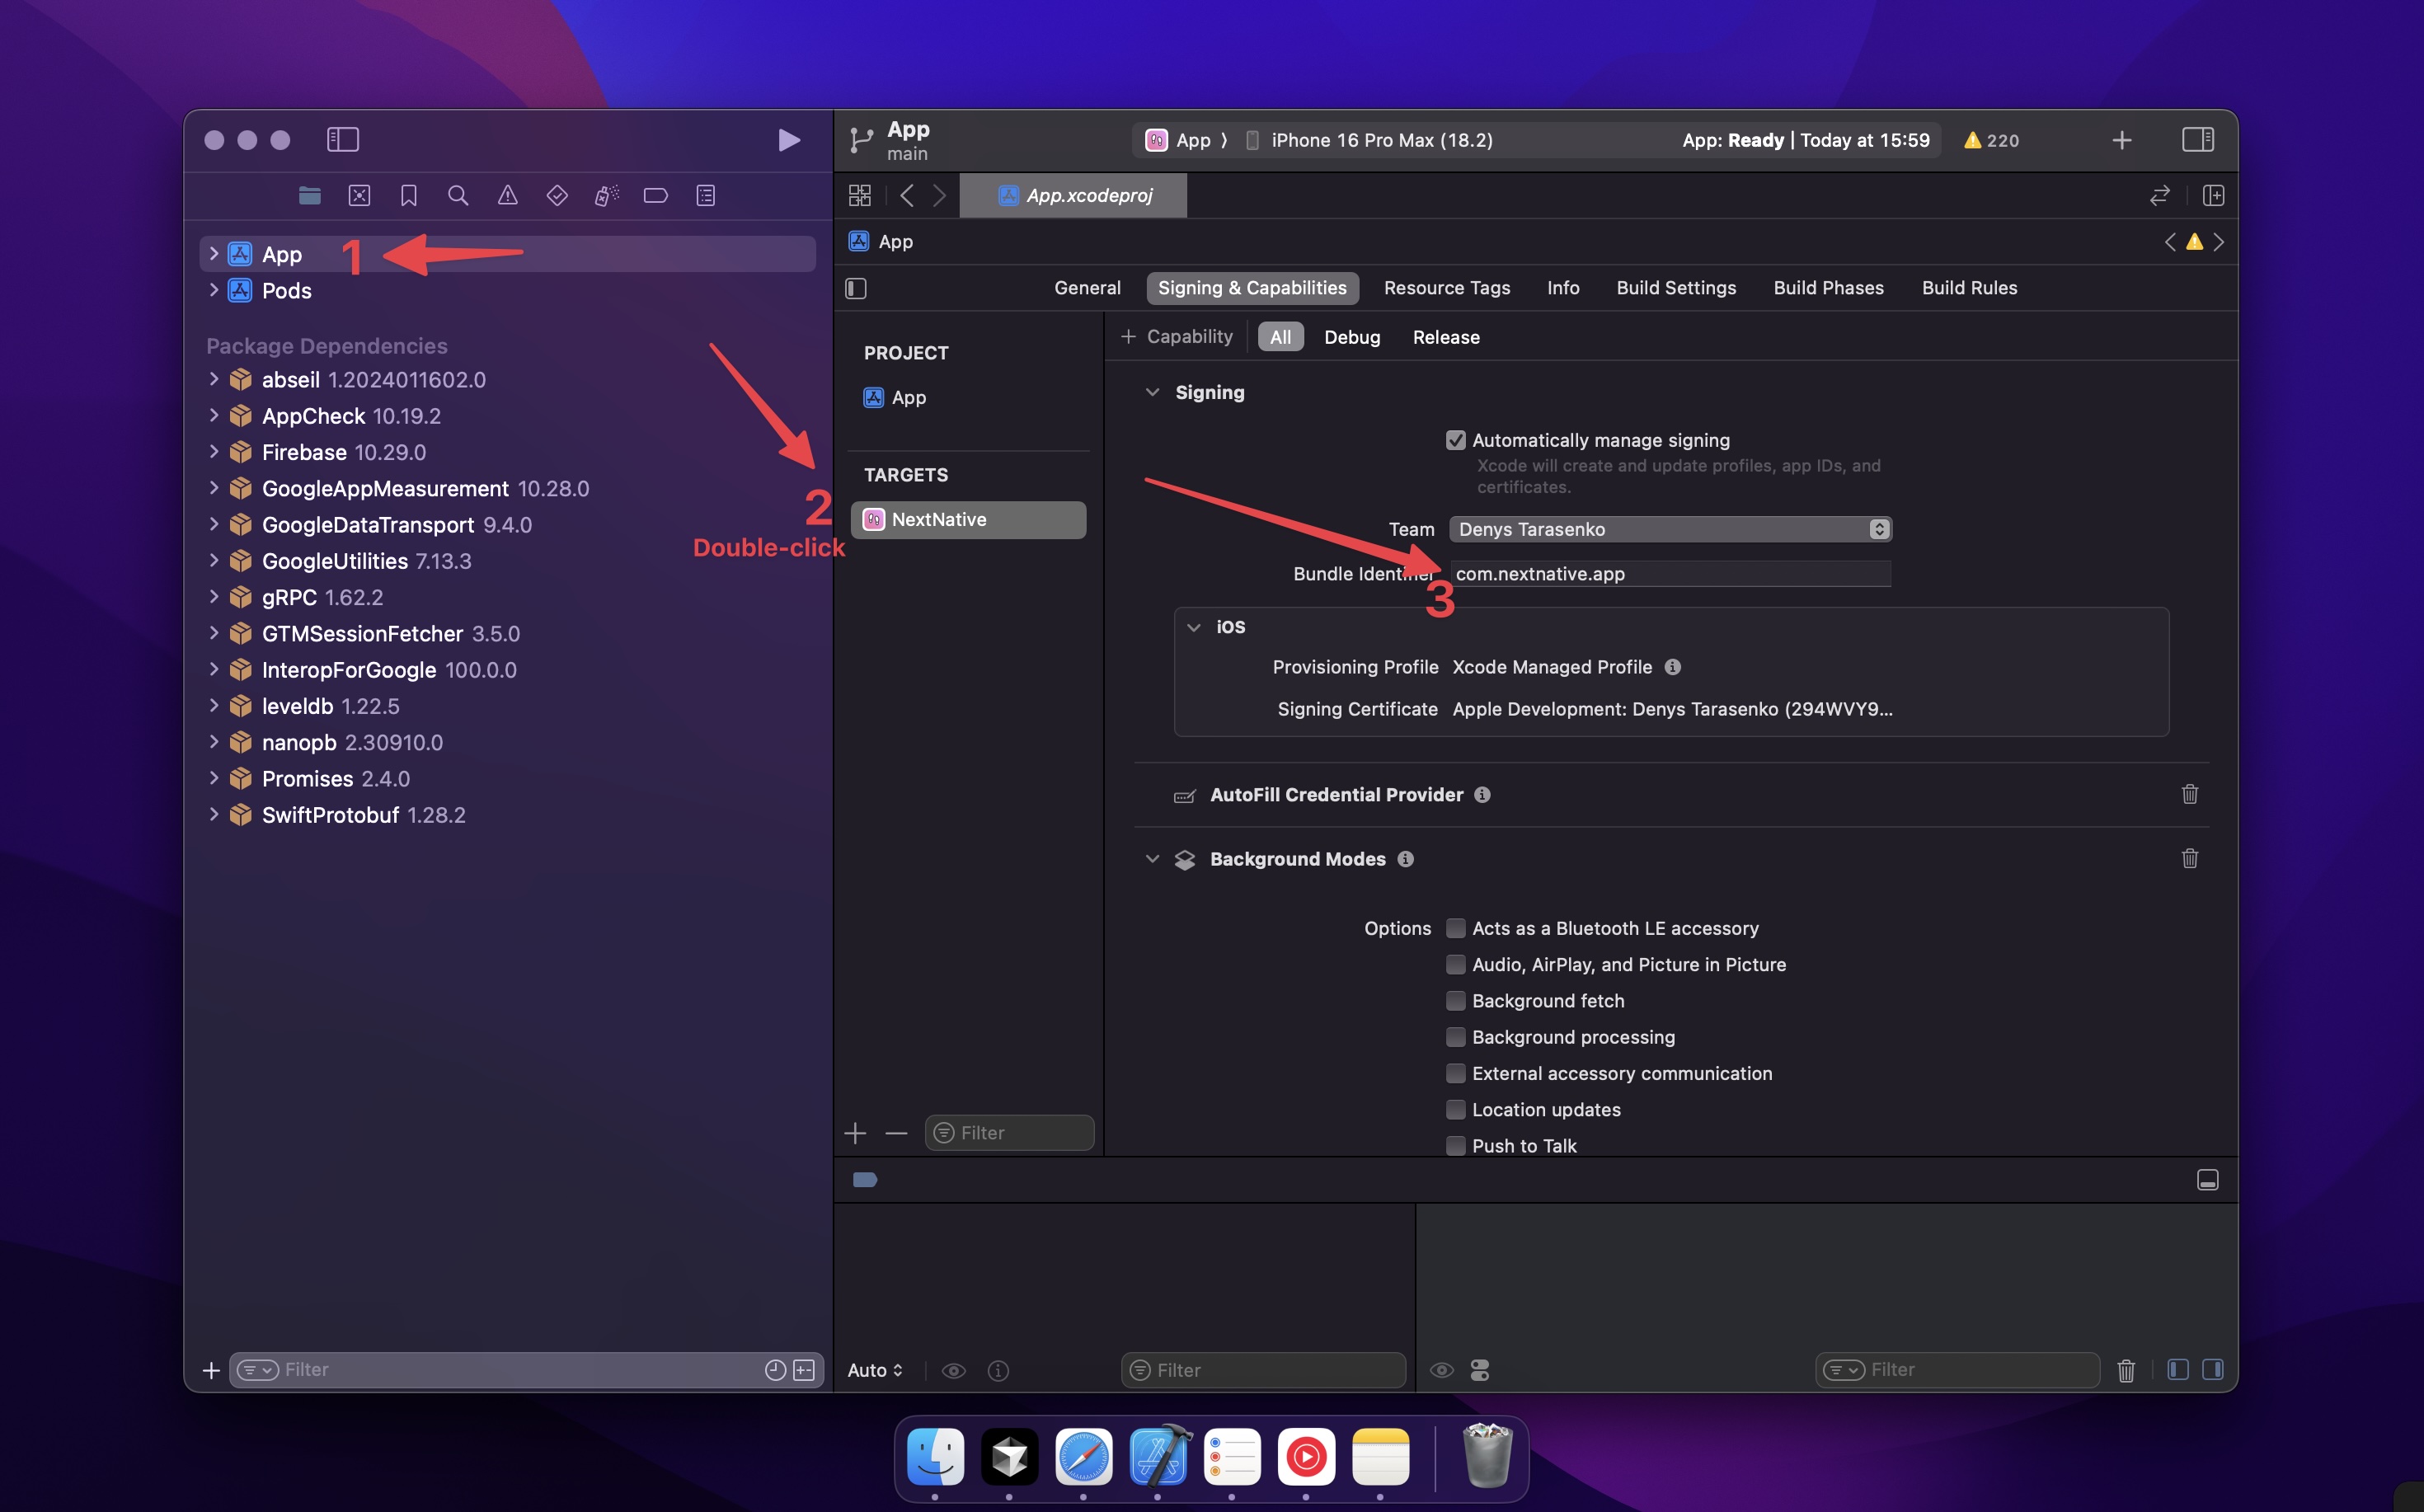Open the Find navigator magnifier icon

click(458, 196)
